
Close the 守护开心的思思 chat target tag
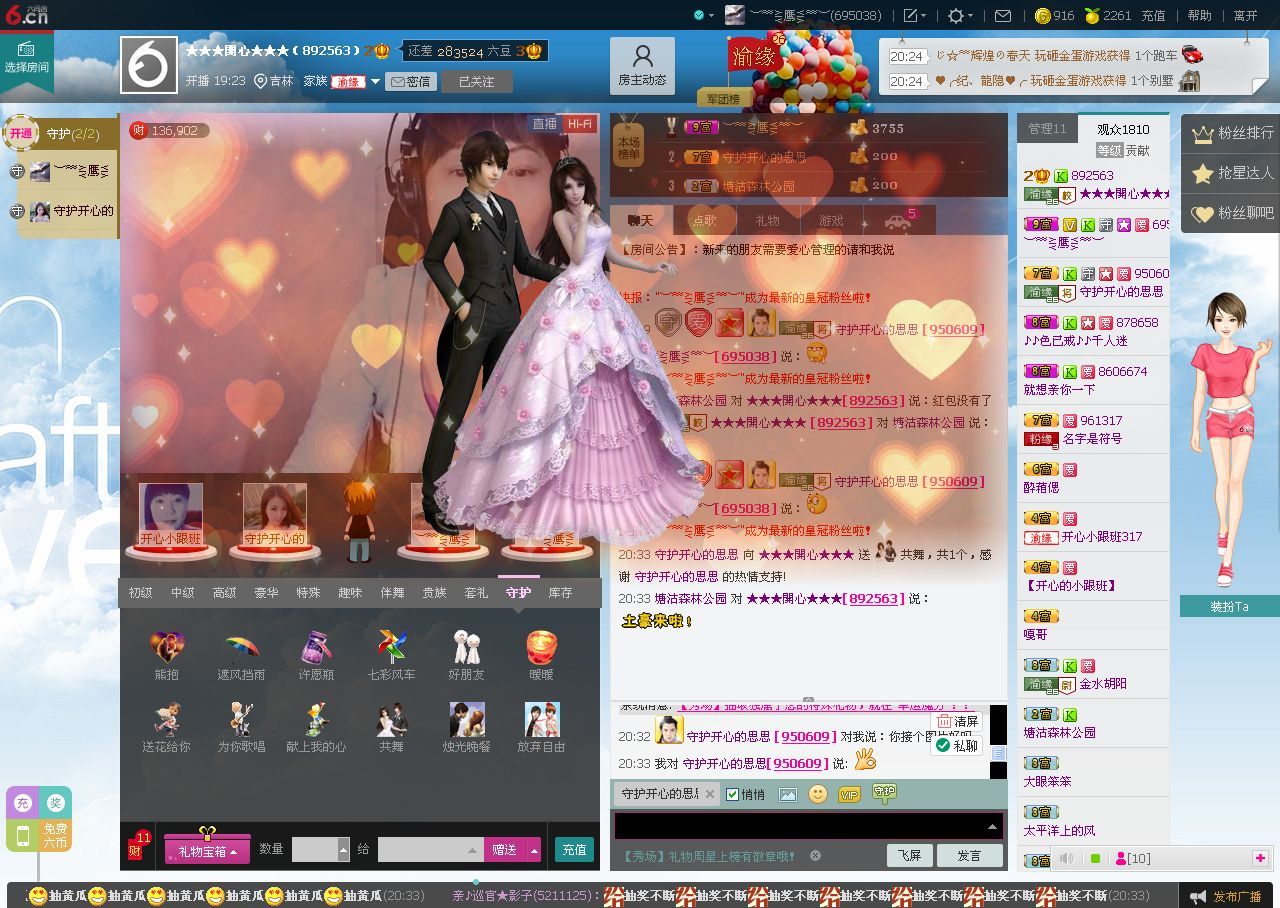(x=710, y=794)
